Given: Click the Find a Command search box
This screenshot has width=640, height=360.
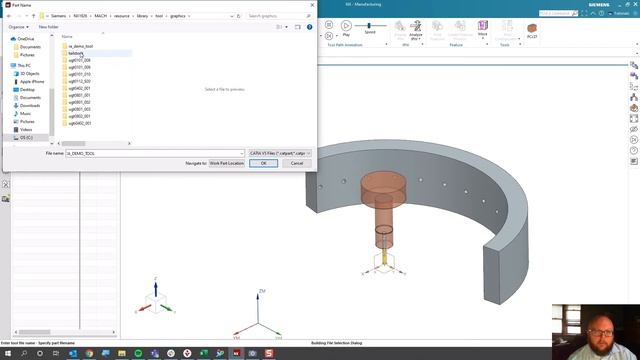Looking at the screenshot, I should tap(558, 13).
